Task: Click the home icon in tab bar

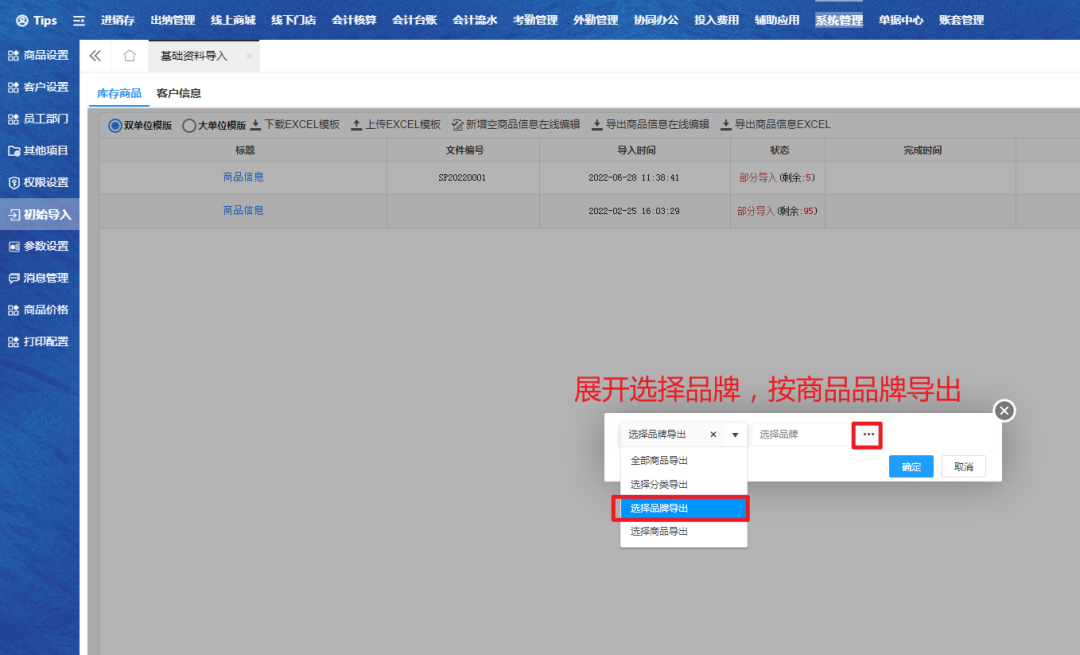Action: (129, 56)
